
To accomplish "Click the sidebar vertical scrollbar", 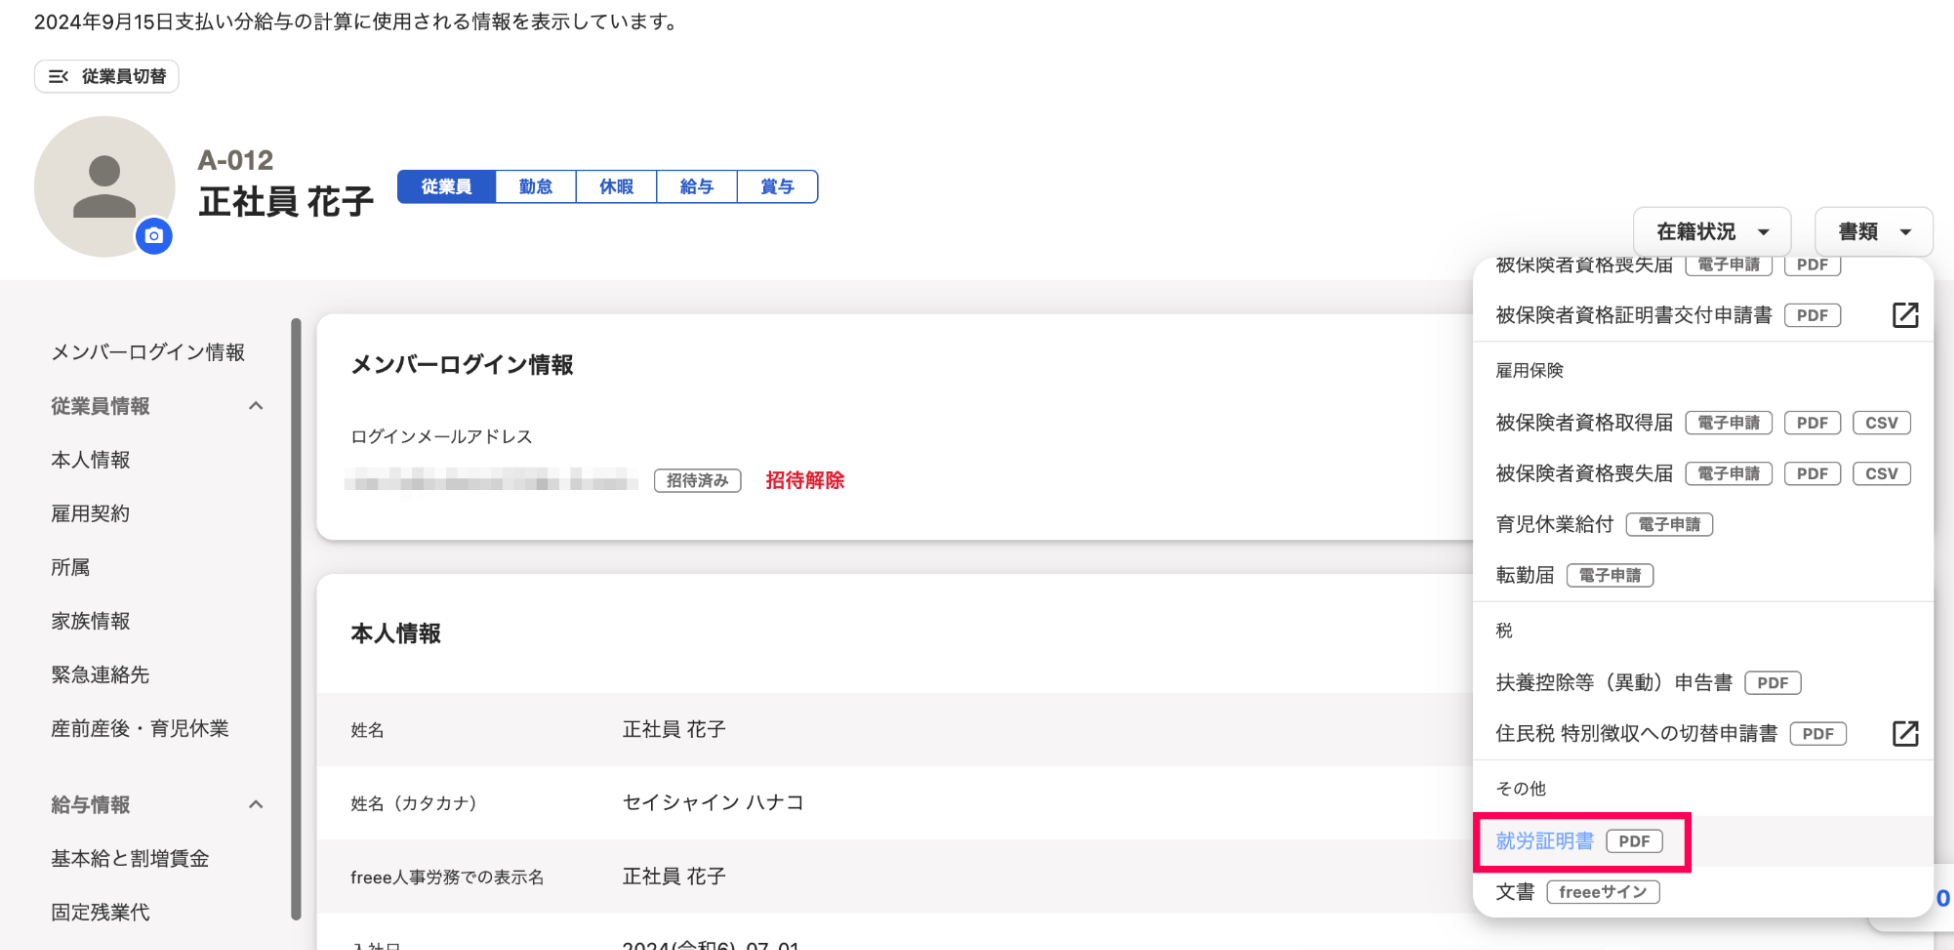I will click(296, 620).
